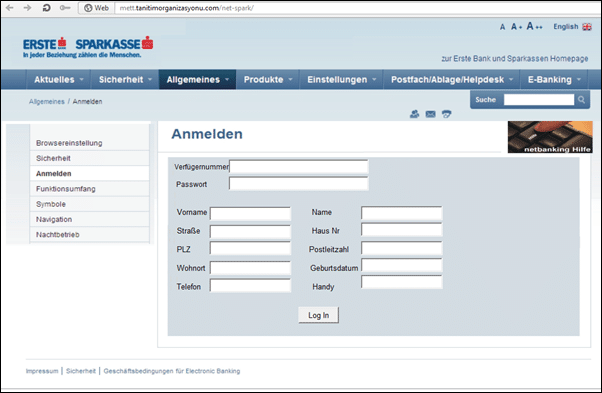Viewport: 602px width, 393px height.
Task: Click the Verfügernummer input field
Action: click(298, 167)
